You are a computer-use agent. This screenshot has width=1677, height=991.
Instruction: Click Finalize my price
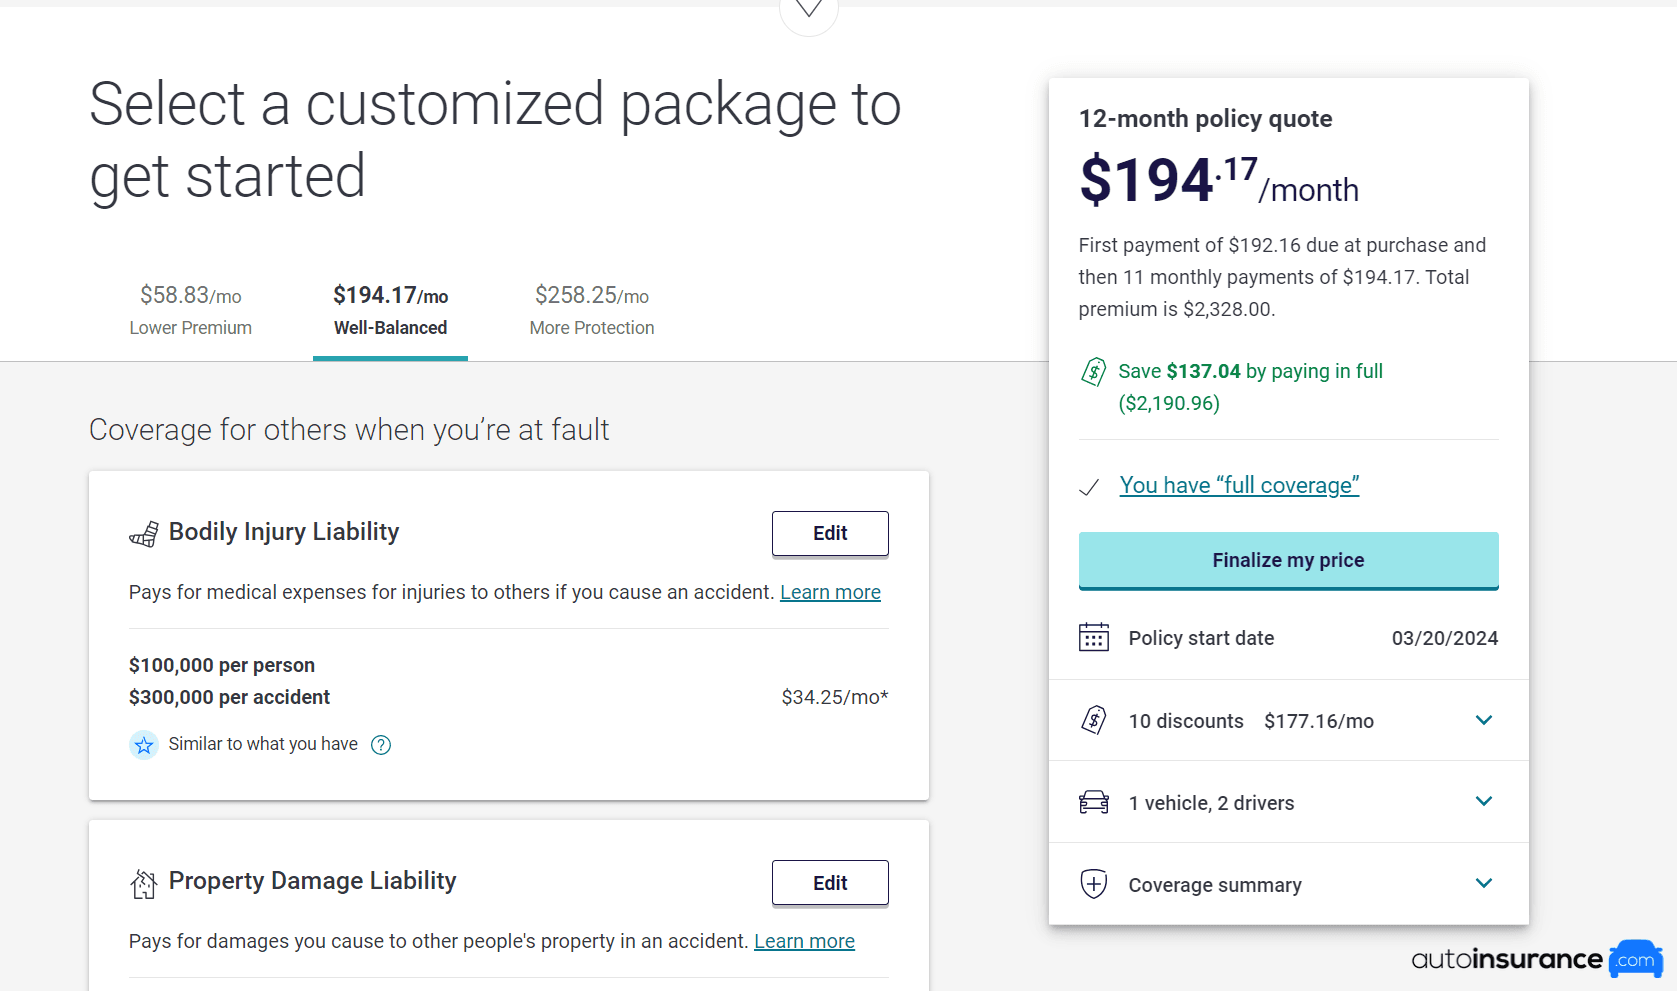1288,560
